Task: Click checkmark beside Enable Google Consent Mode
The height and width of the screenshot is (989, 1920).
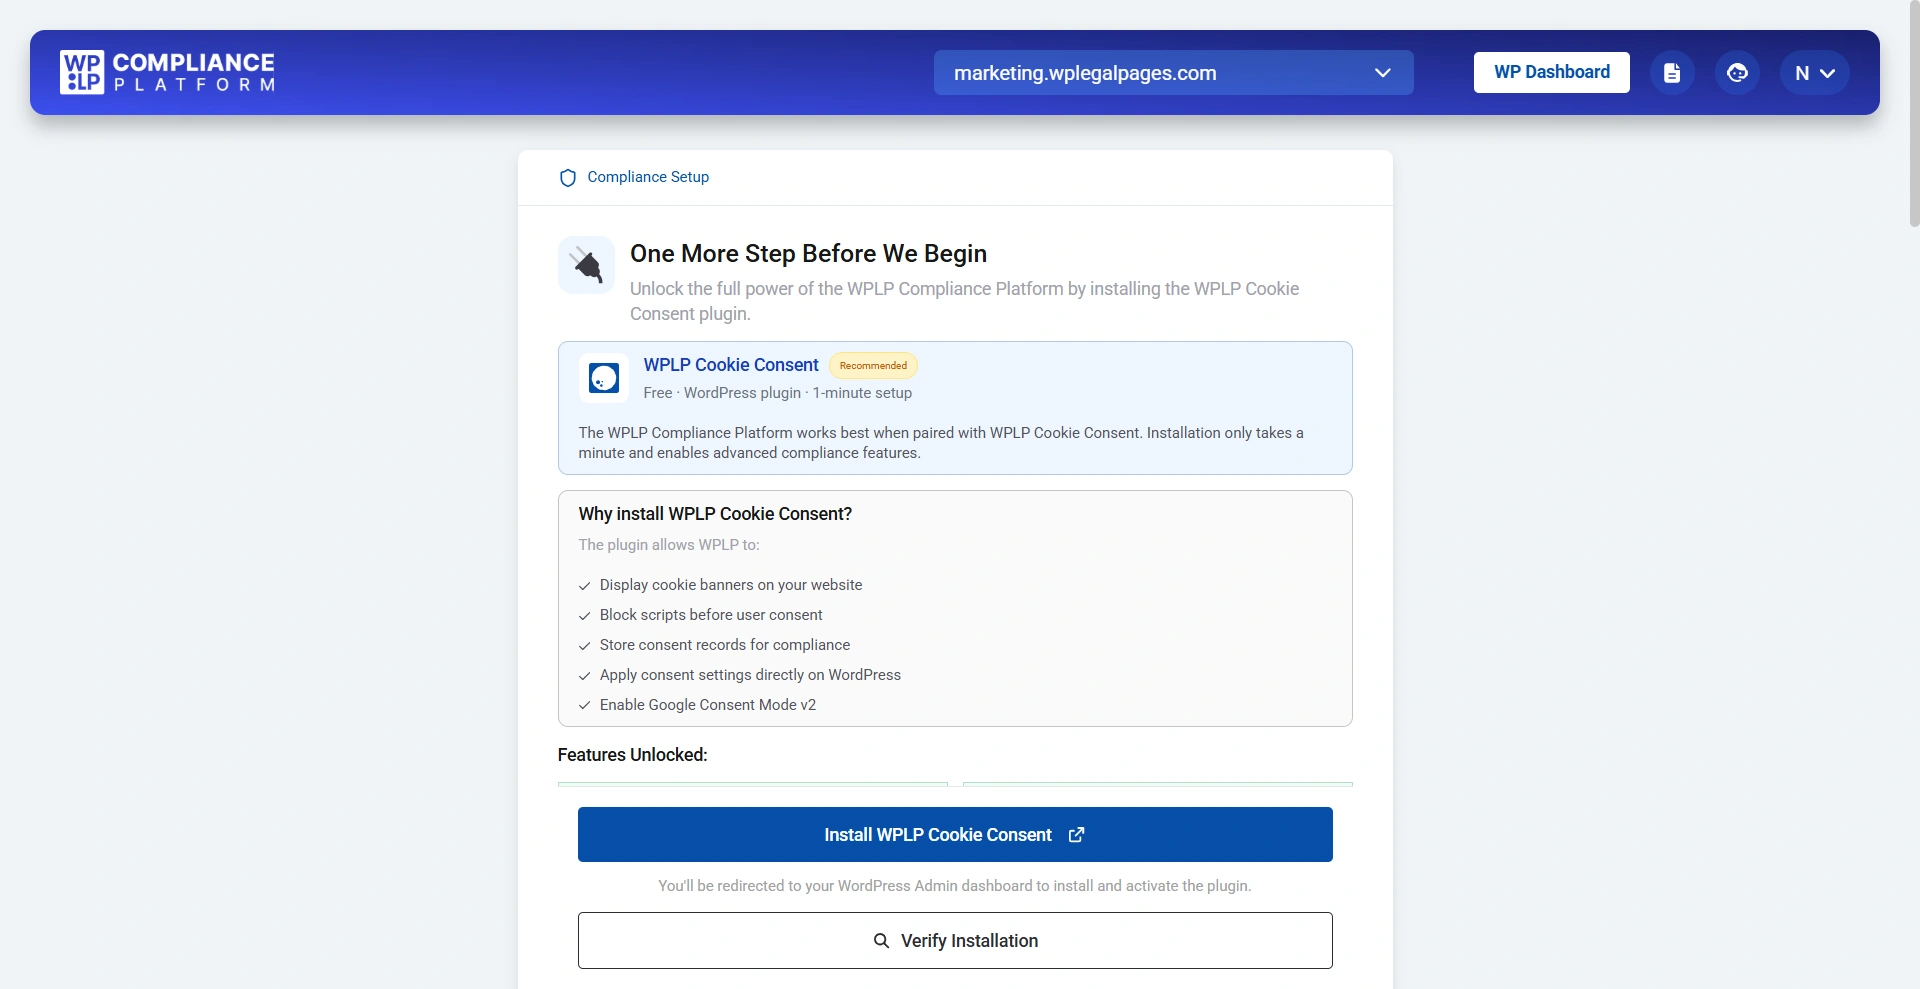Action: point(585,706)
